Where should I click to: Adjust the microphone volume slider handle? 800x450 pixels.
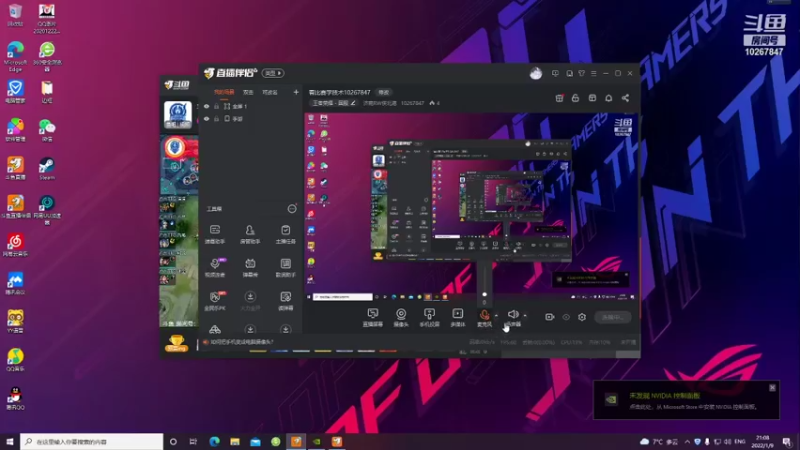coord(484,294)
